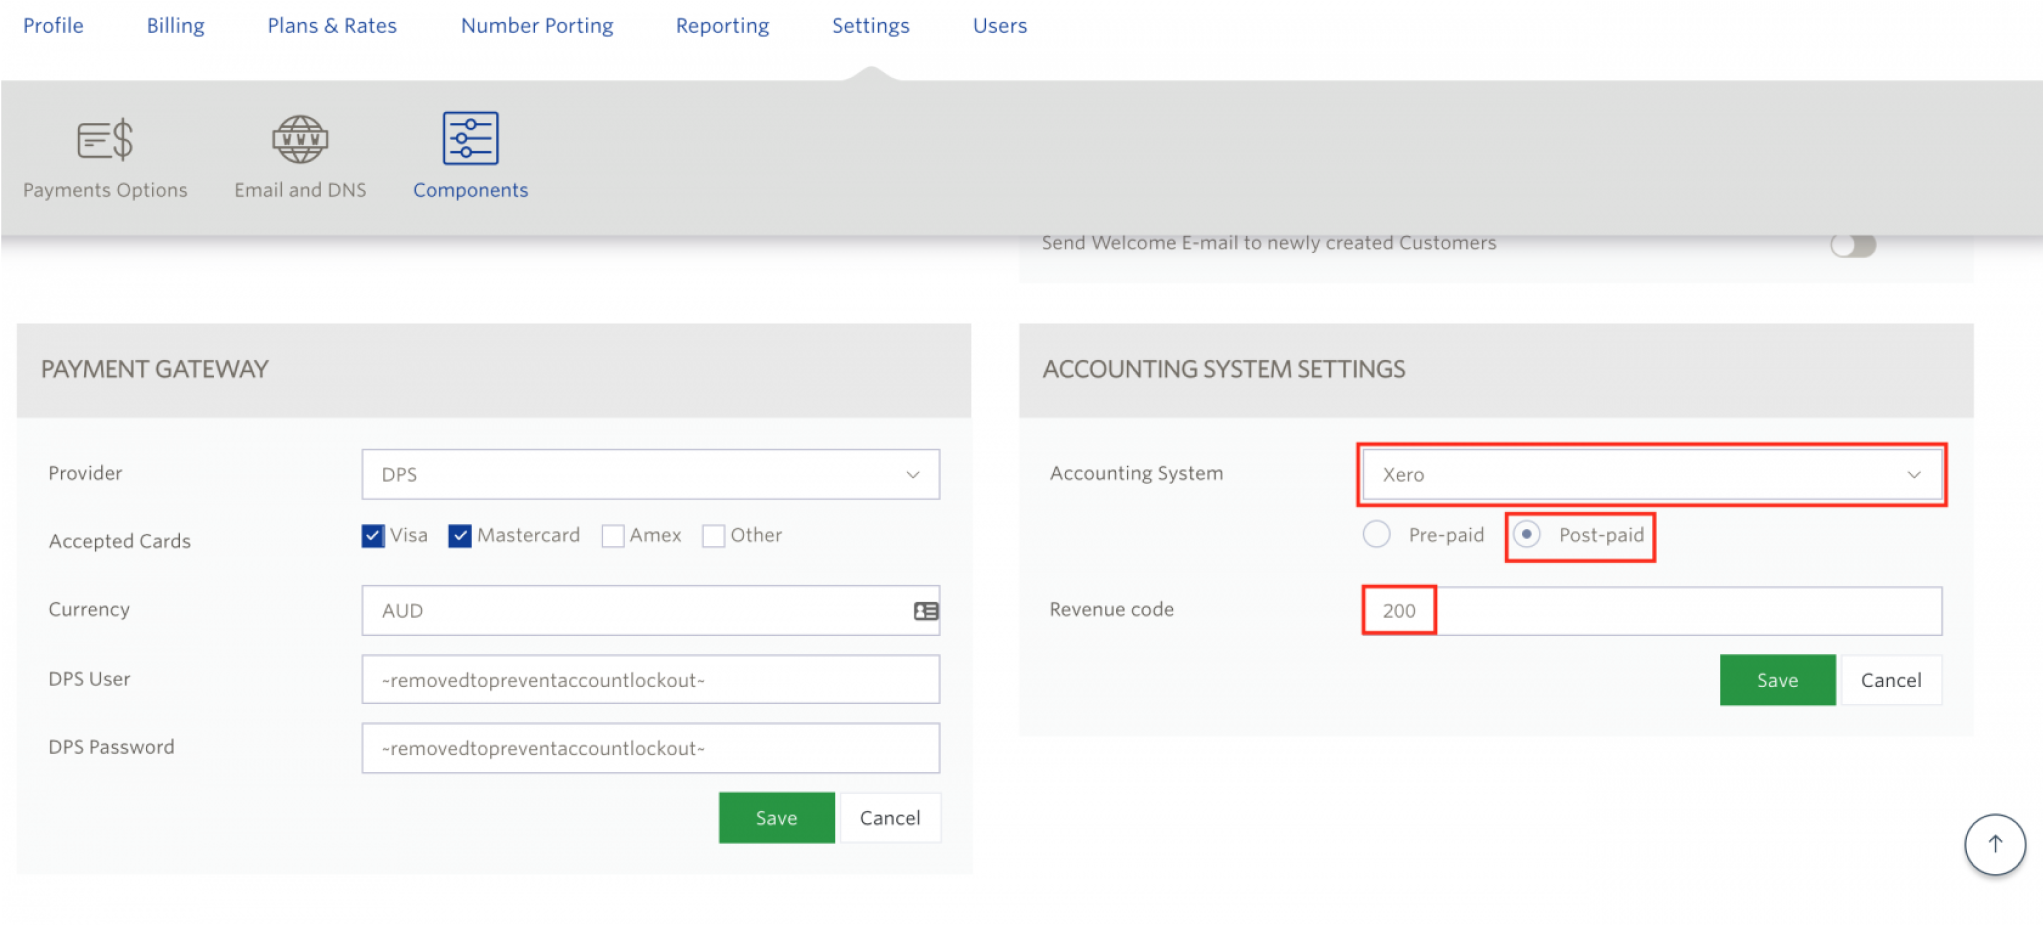Cancel the Accounting System Settings changes
This screenshot has width=2043, height=926.
point(1890,681)
